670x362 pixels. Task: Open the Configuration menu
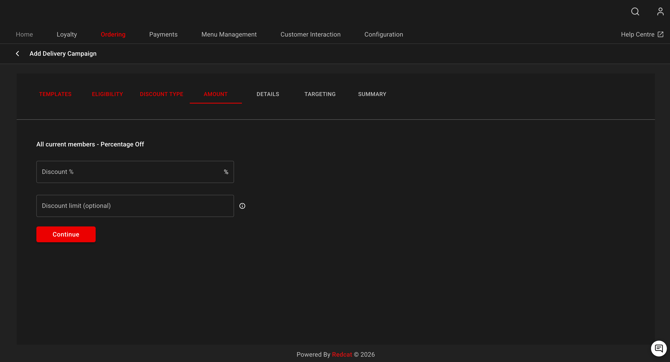384,35
